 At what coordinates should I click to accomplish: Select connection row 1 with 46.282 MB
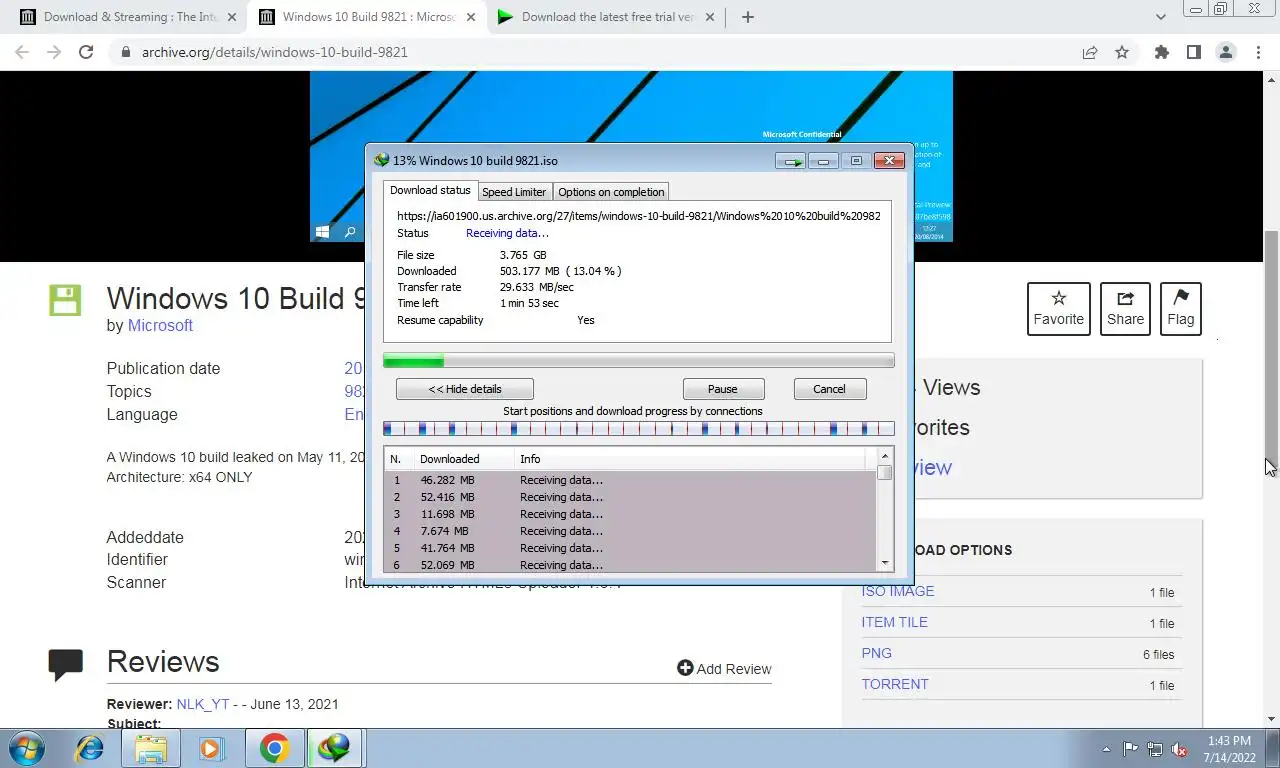pyautogui.click(x=630, y=480)
